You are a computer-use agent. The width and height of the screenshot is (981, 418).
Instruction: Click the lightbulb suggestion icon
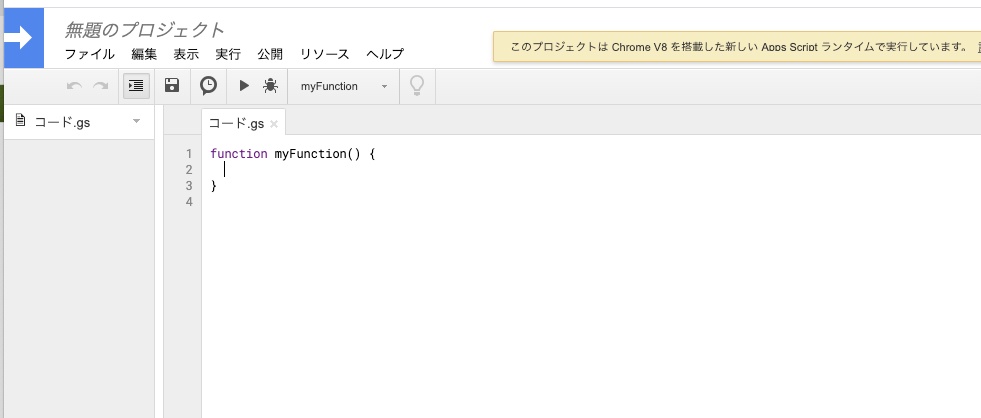pos(417,86)
